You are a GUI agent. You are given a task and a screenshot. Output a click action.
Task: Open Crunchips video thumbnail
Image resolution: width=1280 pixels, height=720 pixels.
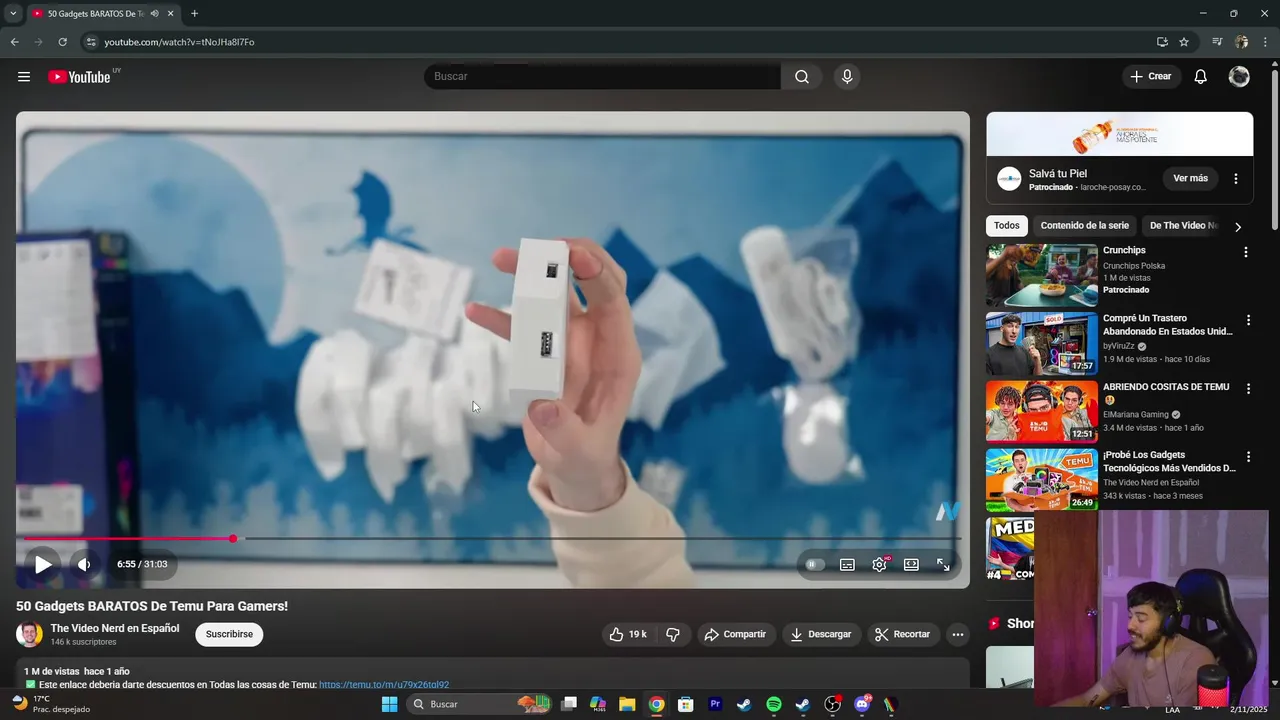pyautogui.click(x=1042, y=275)
